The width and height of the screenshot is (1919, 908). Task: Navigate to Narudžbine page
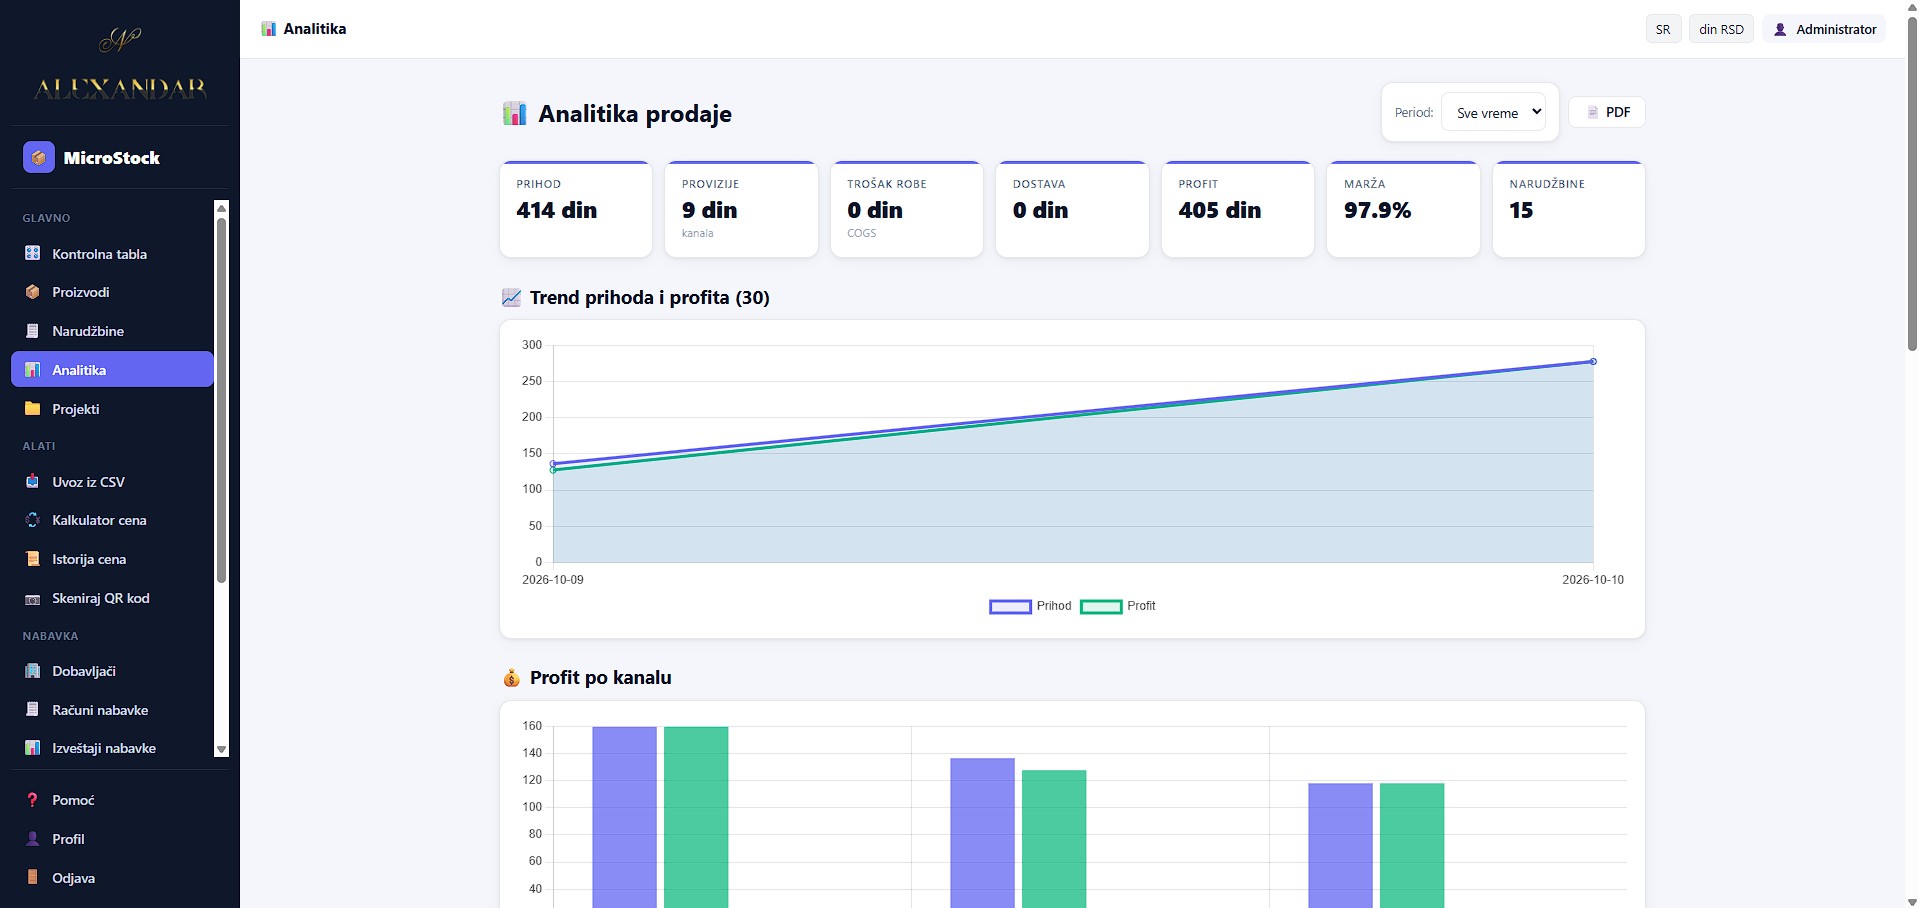click(x=112, y=331)
